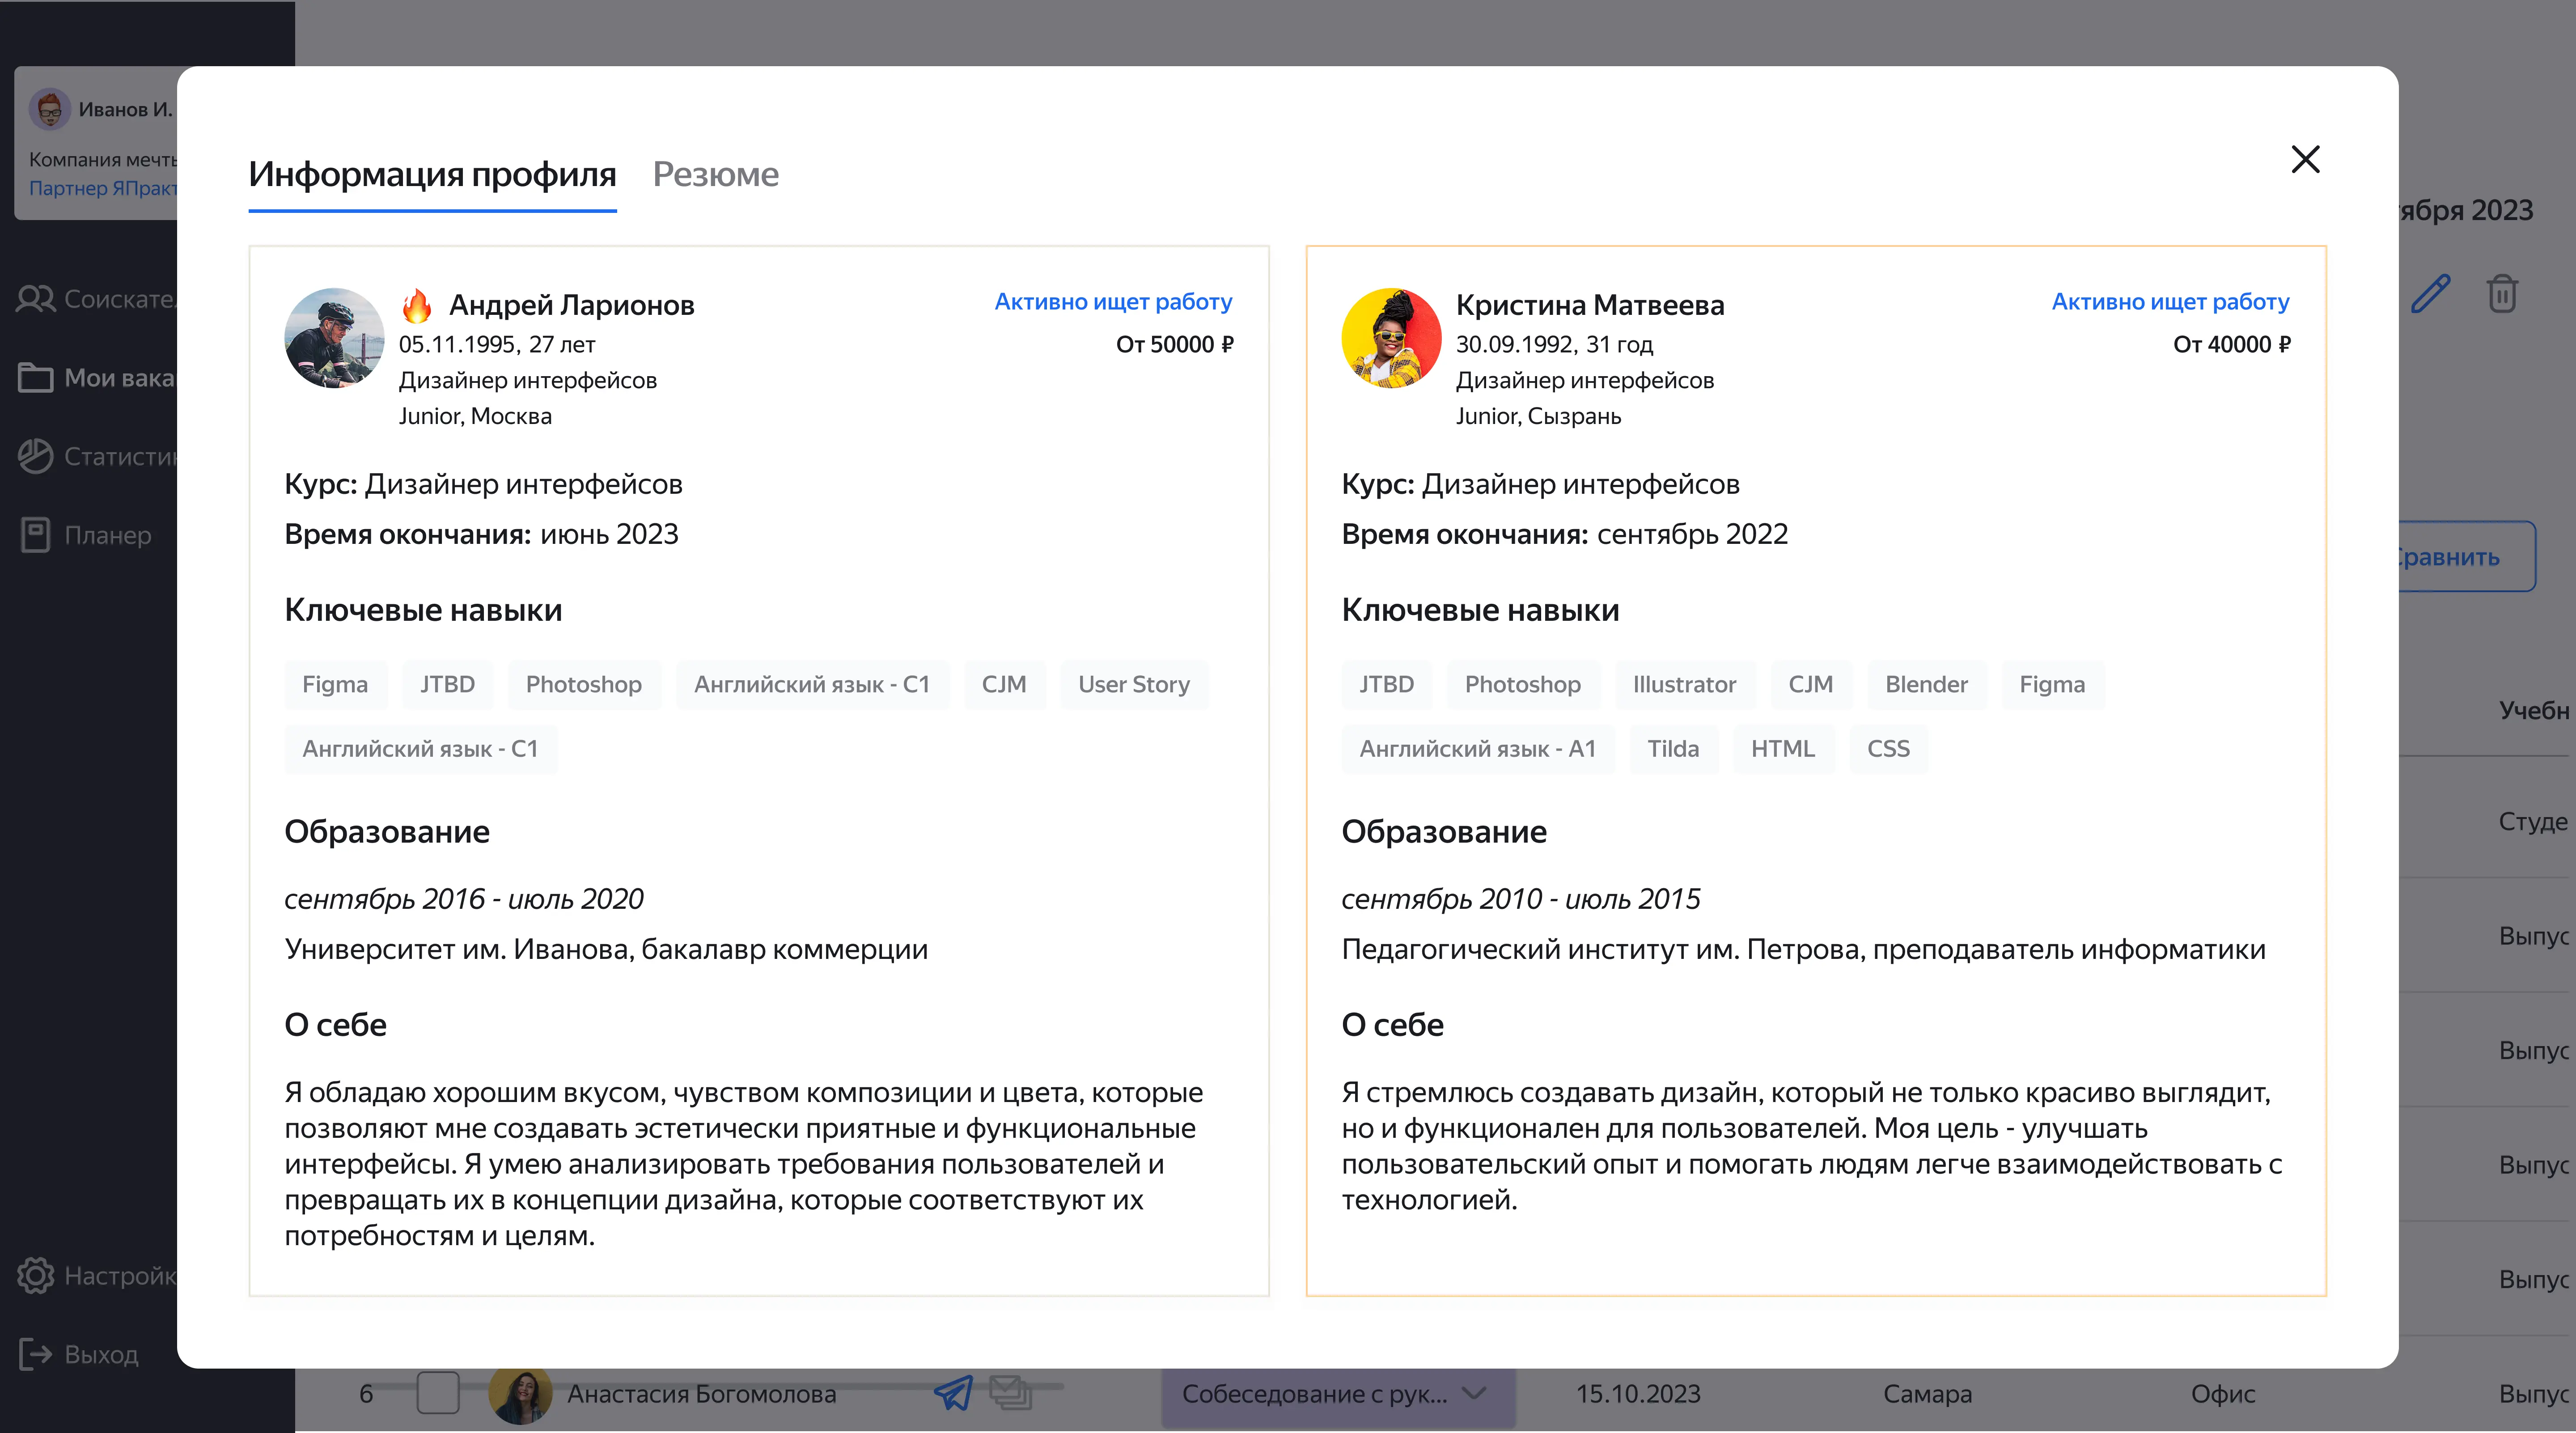2576x1433 pixels.
Task: Click the Сравнить button
Action: [x=2466, y=557]
